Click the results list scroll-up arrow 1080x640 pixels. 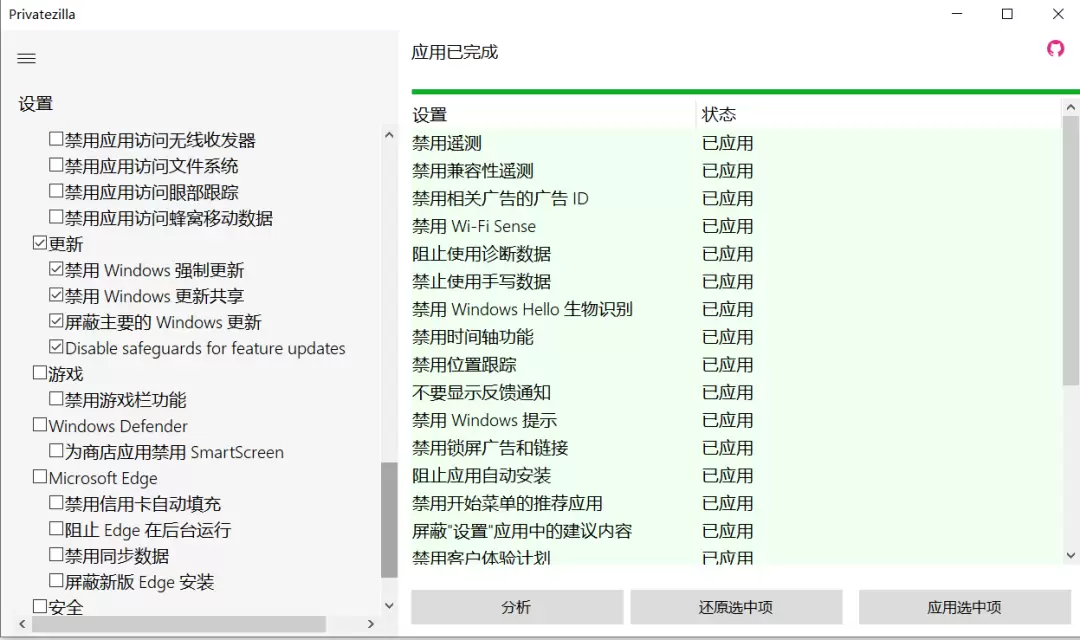coord(1070,107)
